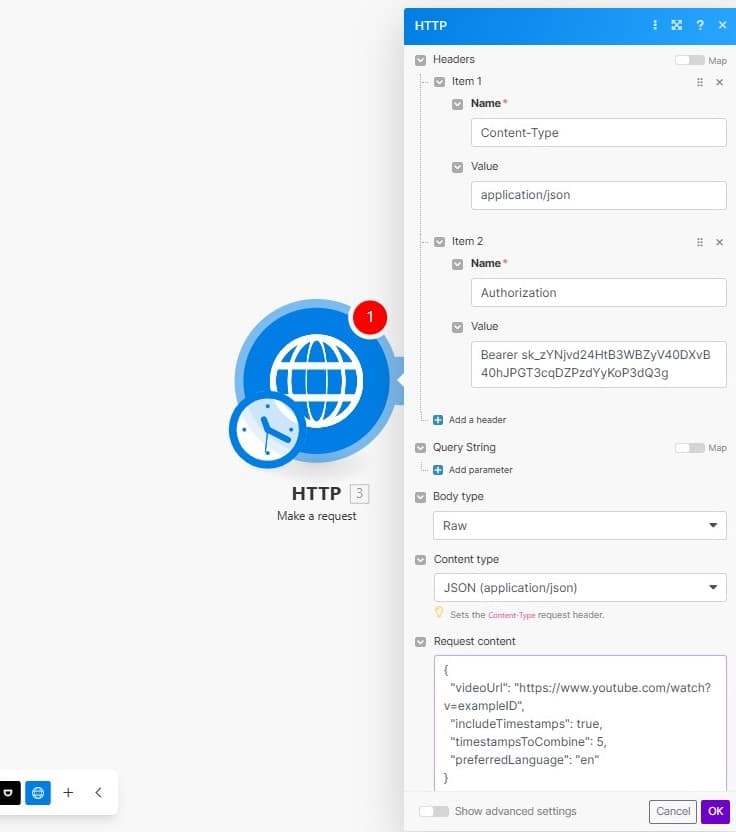Collapse the Value field of Item 2
The image size is (736, 832).
[x=457, y=327]
